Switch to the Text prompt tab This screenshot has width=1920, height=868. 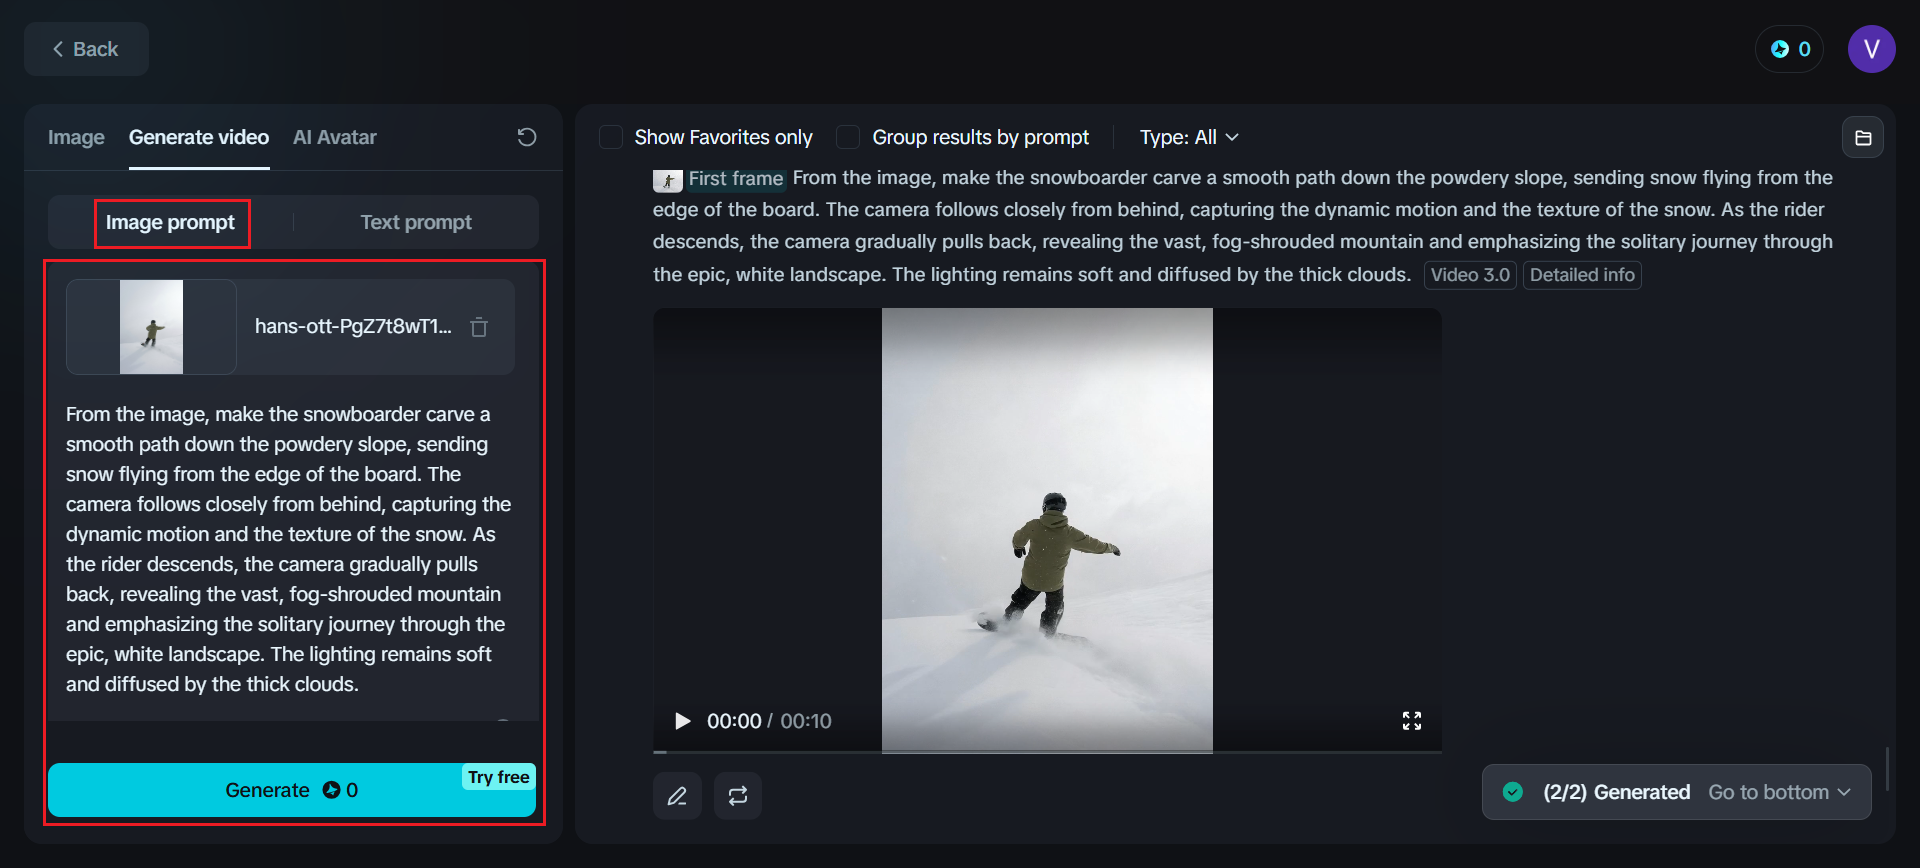click(x=416, y=222)
